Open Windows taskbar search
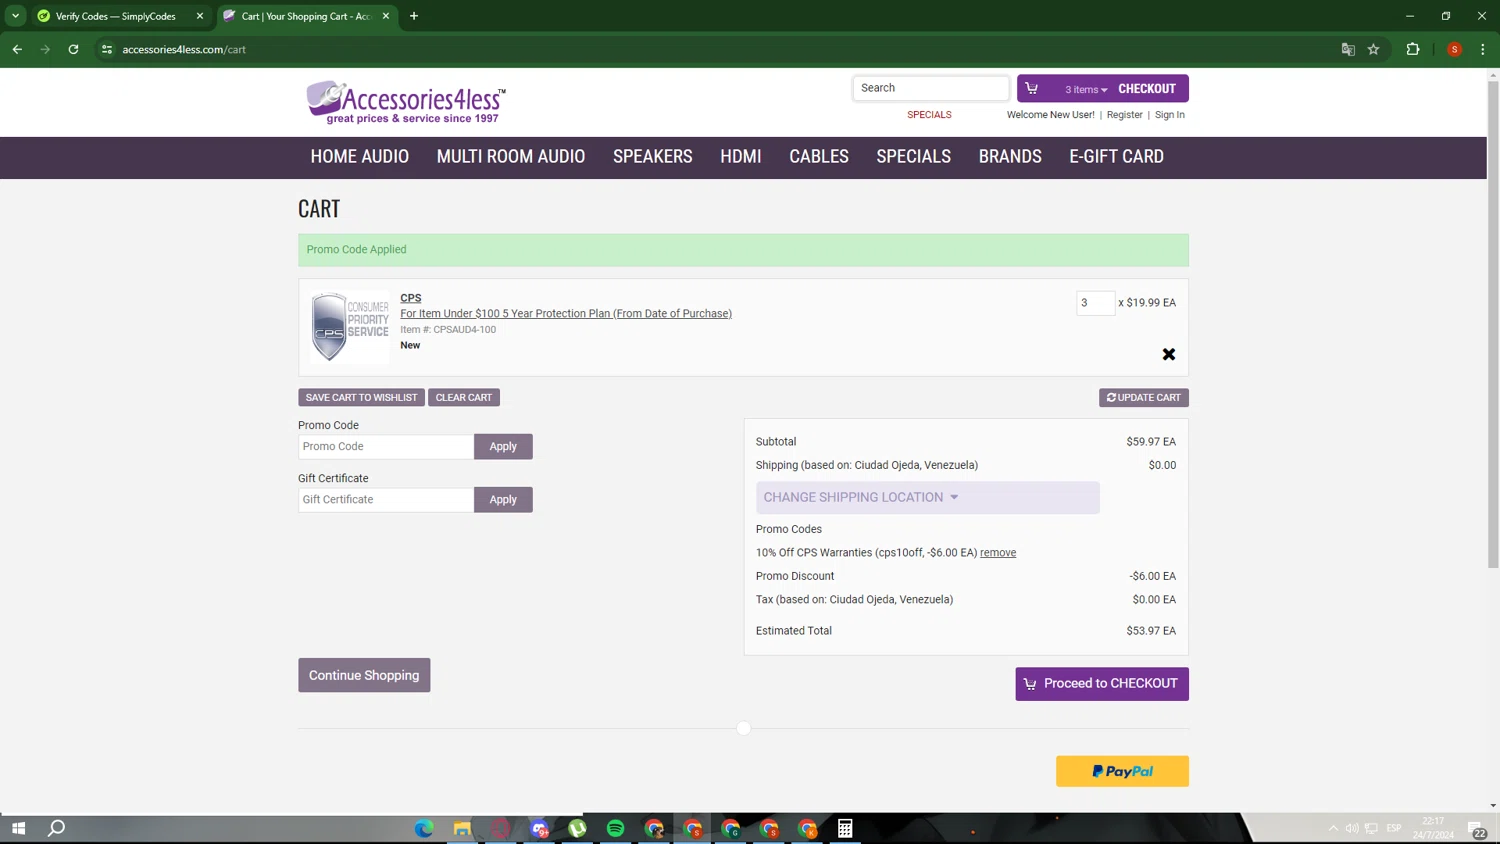This screenshot has width=1500, height=844. point(57,828)
